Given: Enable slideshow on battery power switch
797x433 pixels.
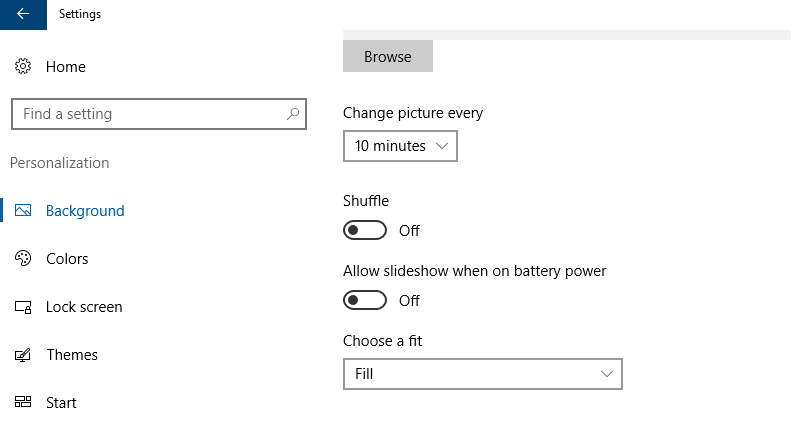Looking at the screenshot, I should [x=365, y=300].
